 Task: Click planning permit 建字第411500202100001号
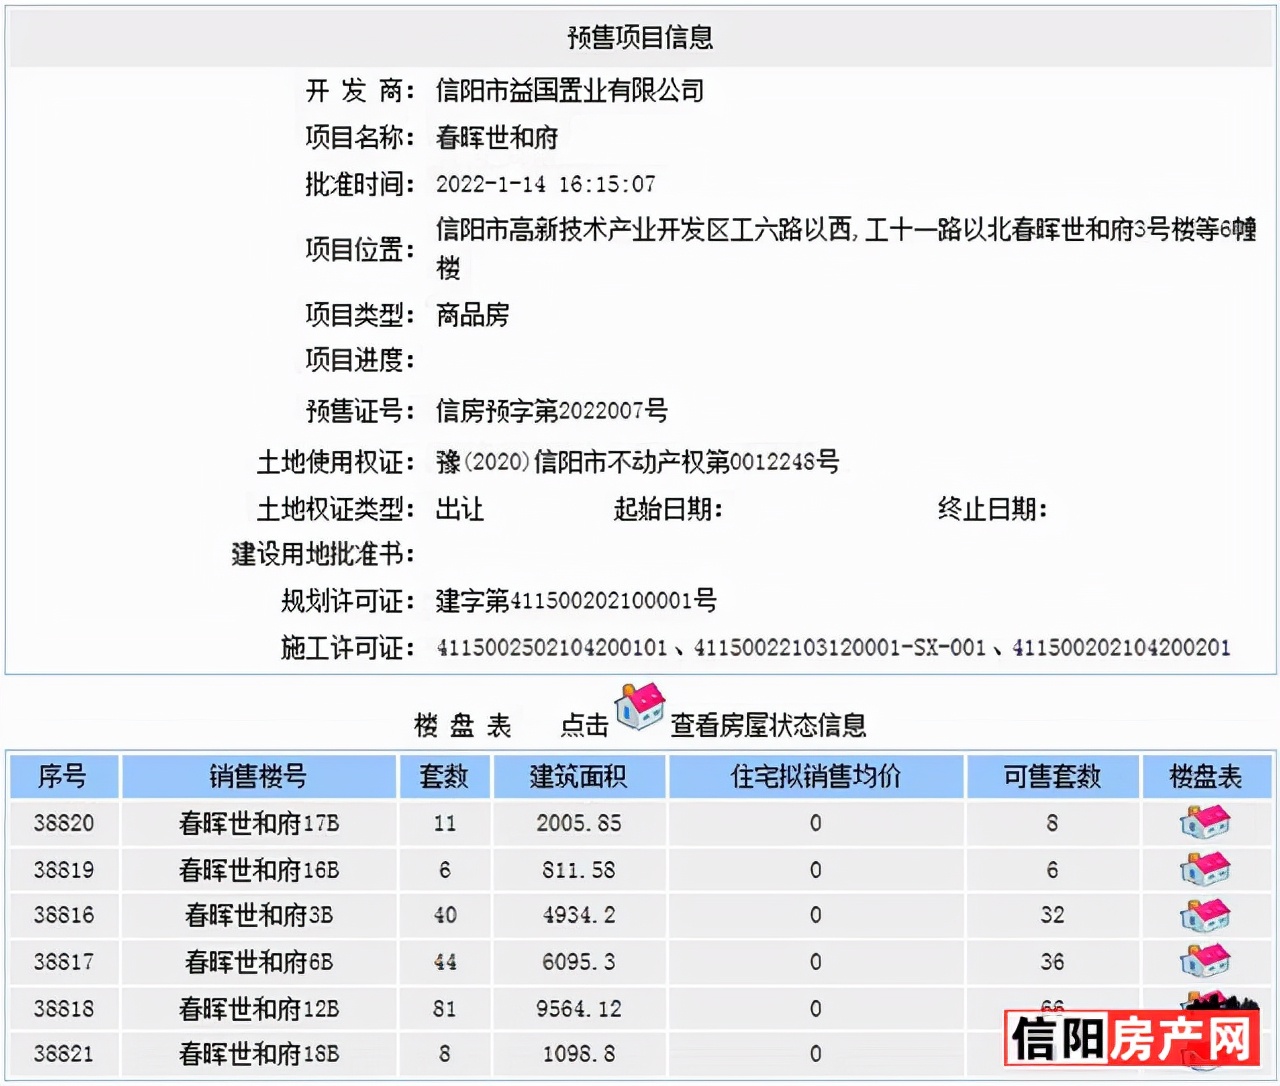(576, 601)
